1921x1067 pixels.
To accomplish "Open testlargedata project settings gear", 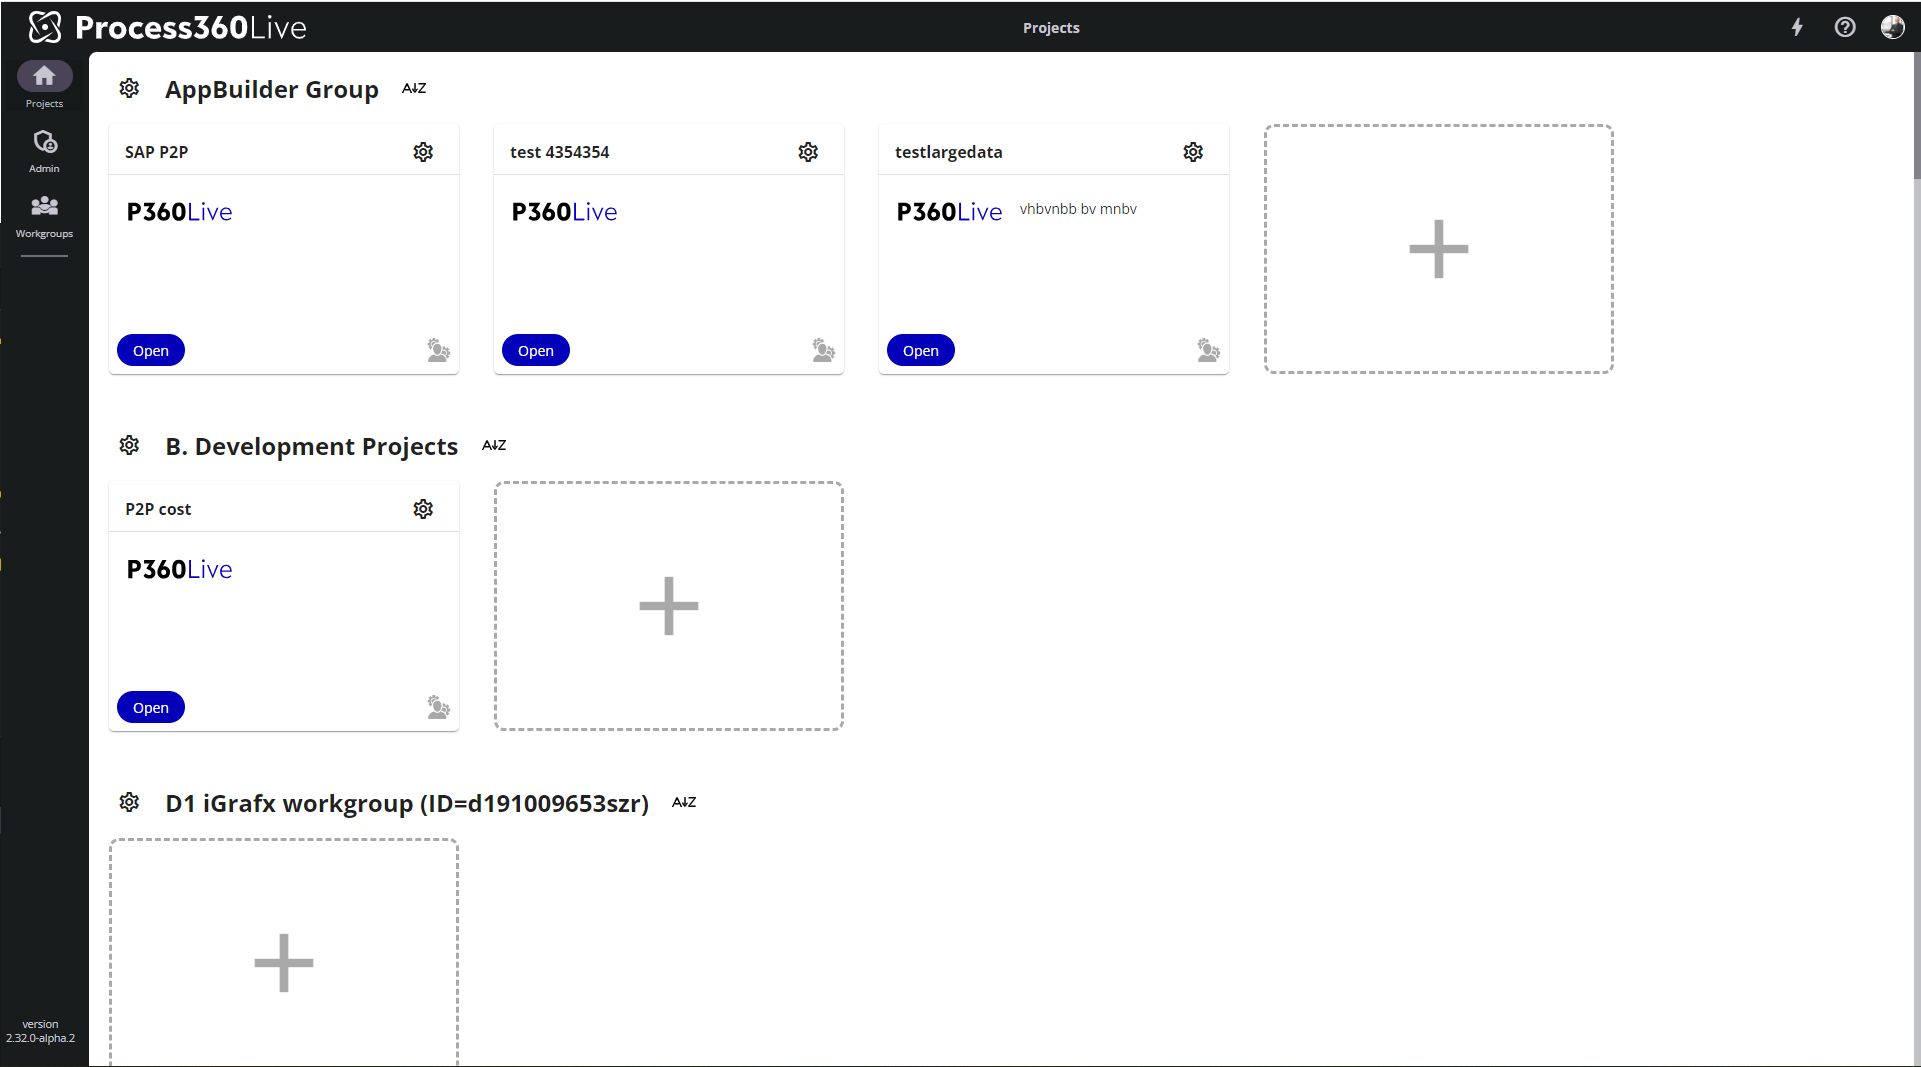I will [x=1193, y=152].
